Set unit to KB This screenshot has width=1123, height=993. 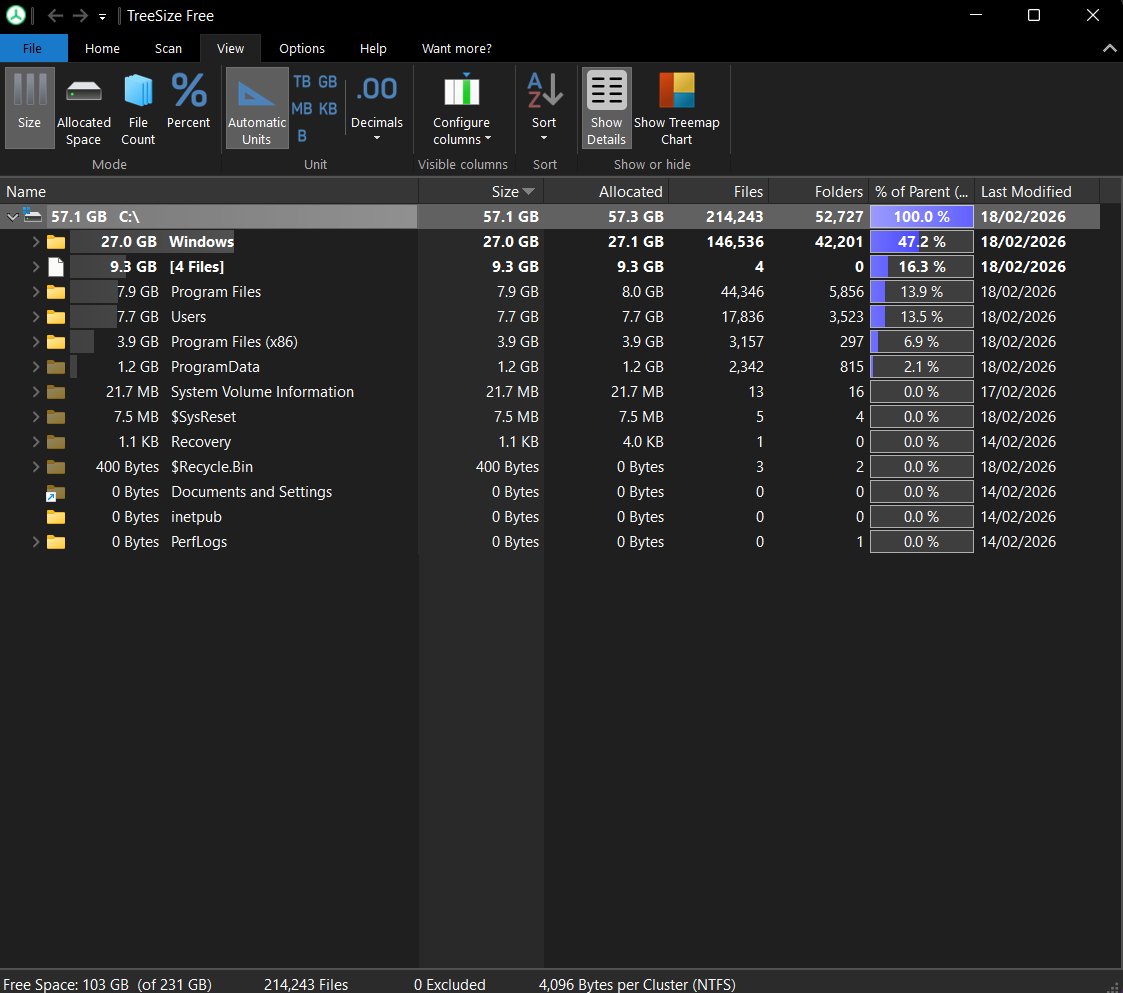point(328,108)
